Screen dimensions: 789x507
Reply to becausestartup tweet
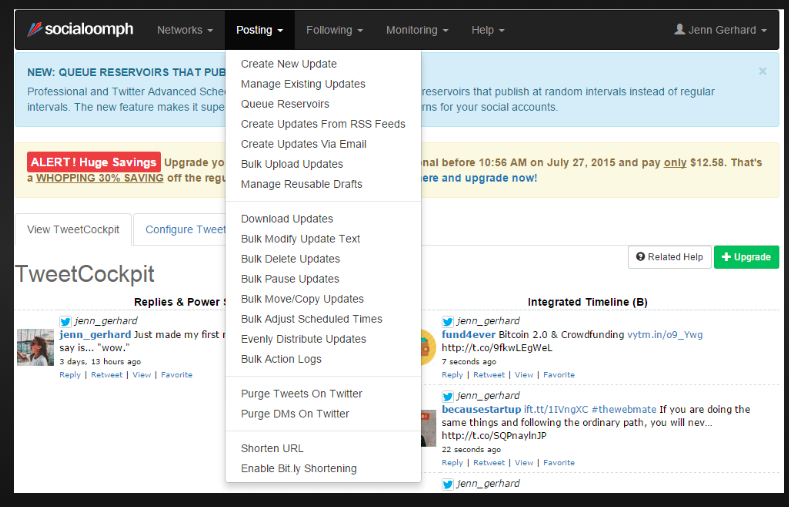[452, 463]
